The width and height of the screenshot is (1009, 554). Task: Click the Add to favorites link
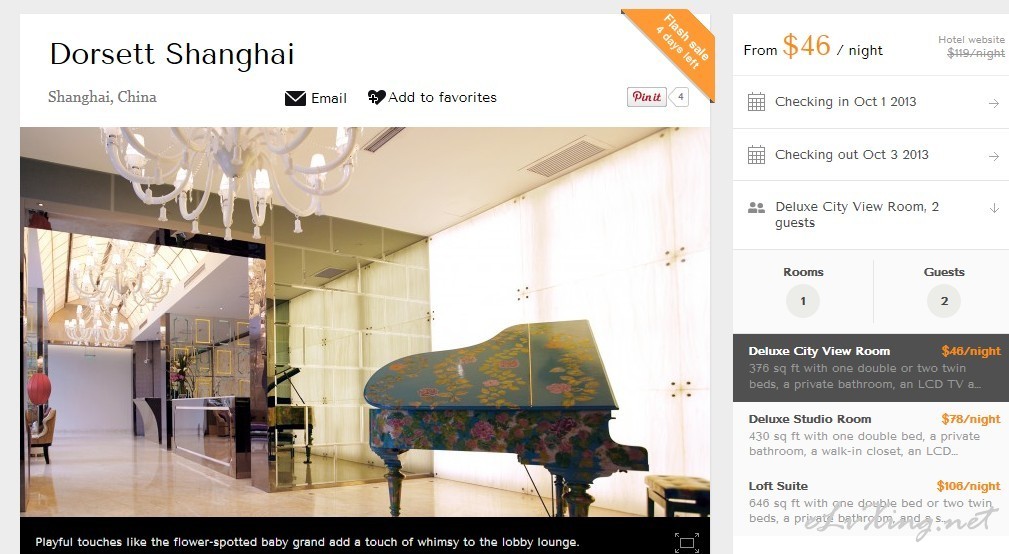[x=442, y=97]
